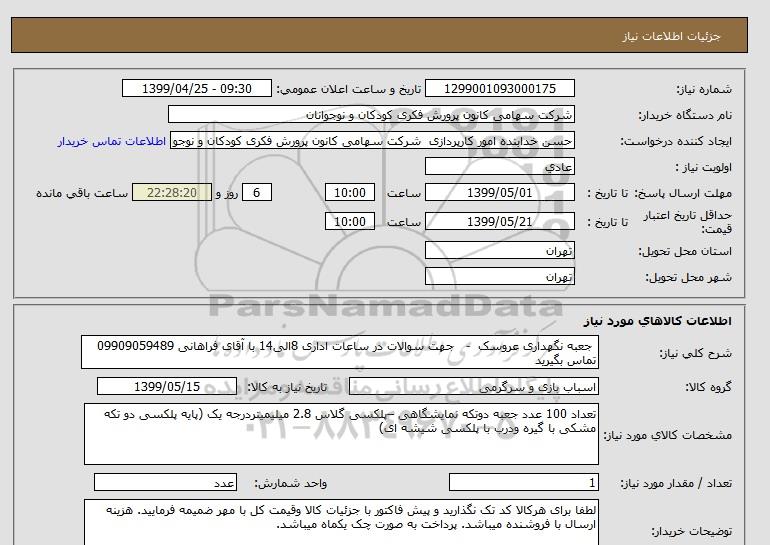Click the need date field 1399/05/15
Viewport: 770px width, 545px height.
tap(167, 386)
